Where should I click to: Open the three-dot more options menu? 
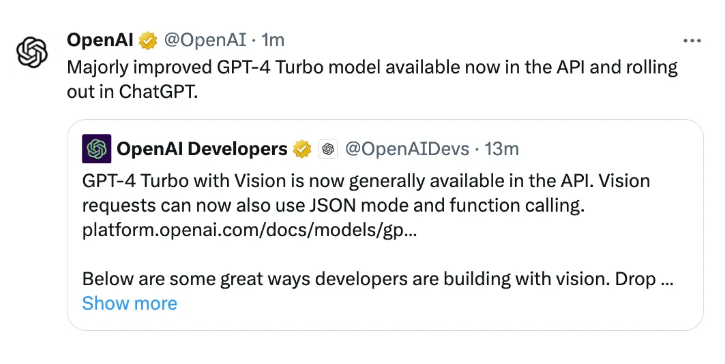coord(692,41)
